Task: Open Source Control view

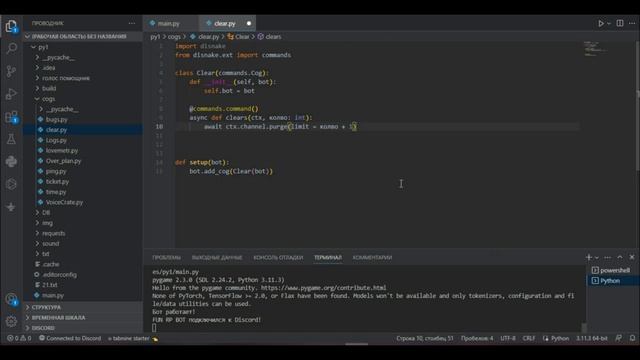Action: pyautogui.click(x=11, y=71)
